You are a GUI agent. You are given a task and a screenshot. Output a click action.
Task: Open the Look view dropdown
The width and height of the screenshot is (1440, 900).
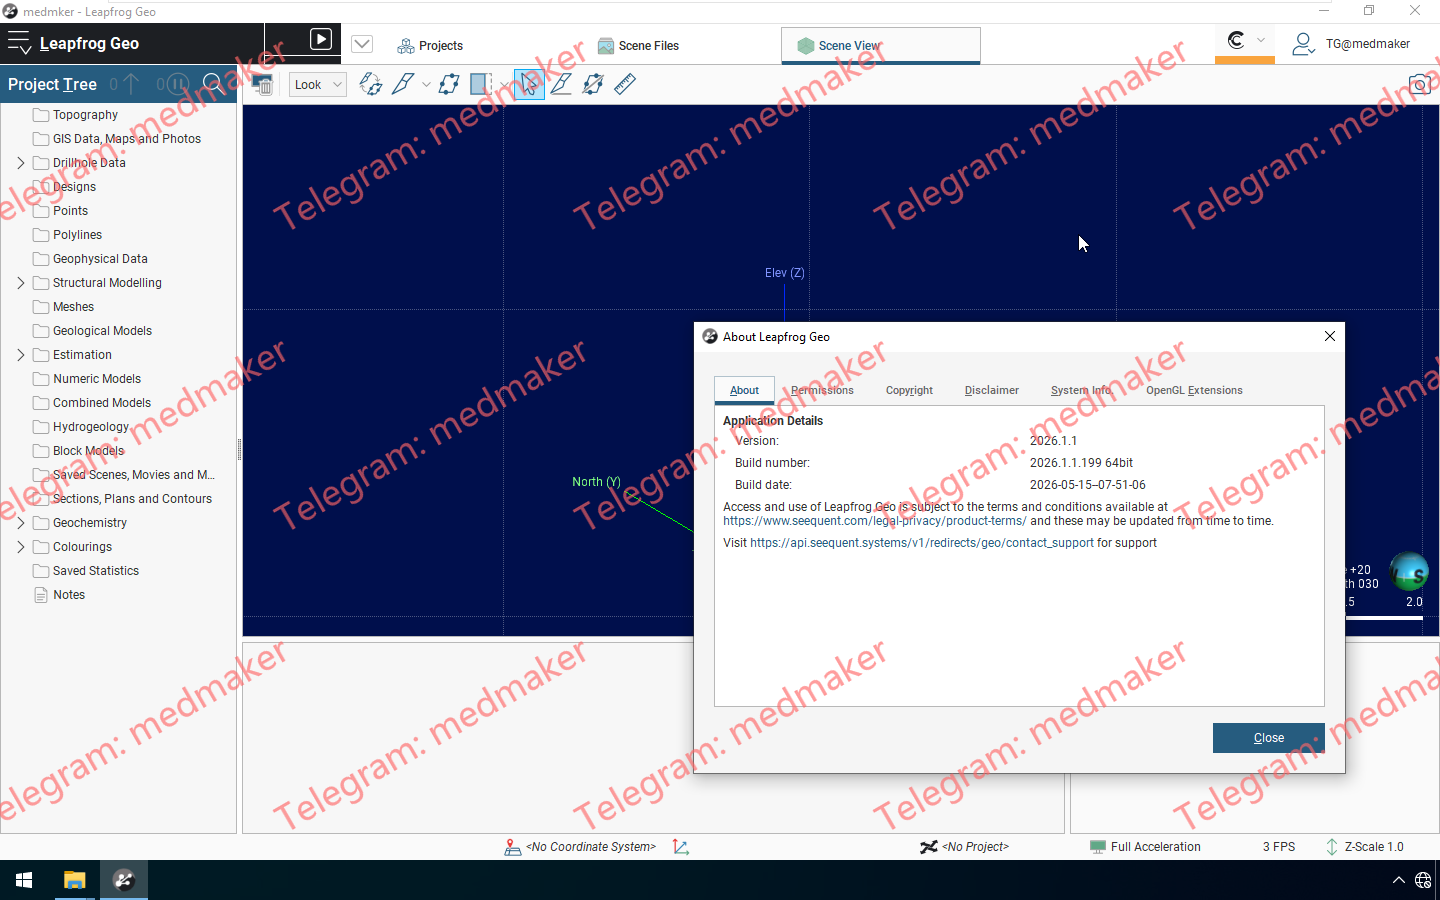318,85
